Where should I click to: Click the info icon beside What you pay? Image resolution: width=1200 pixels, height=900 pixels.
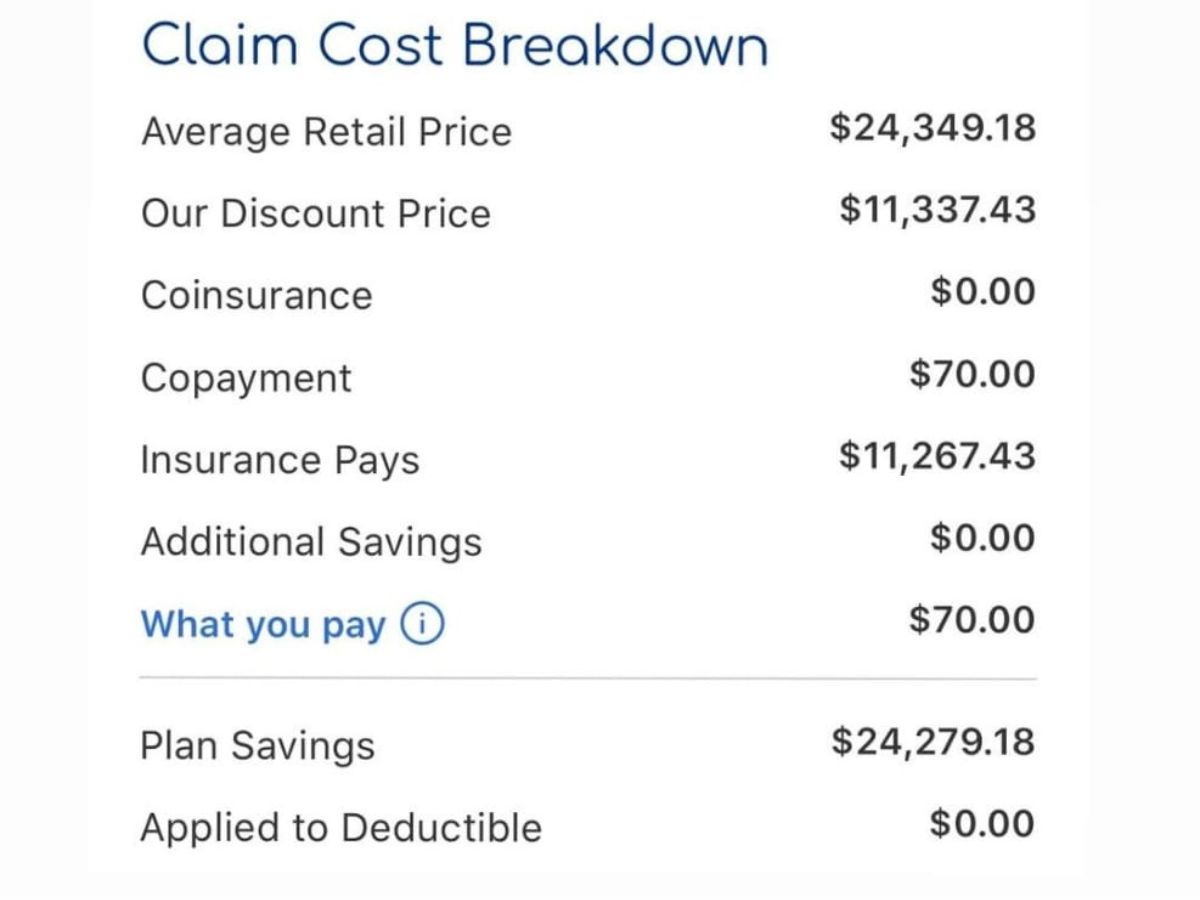coord(422,624)
